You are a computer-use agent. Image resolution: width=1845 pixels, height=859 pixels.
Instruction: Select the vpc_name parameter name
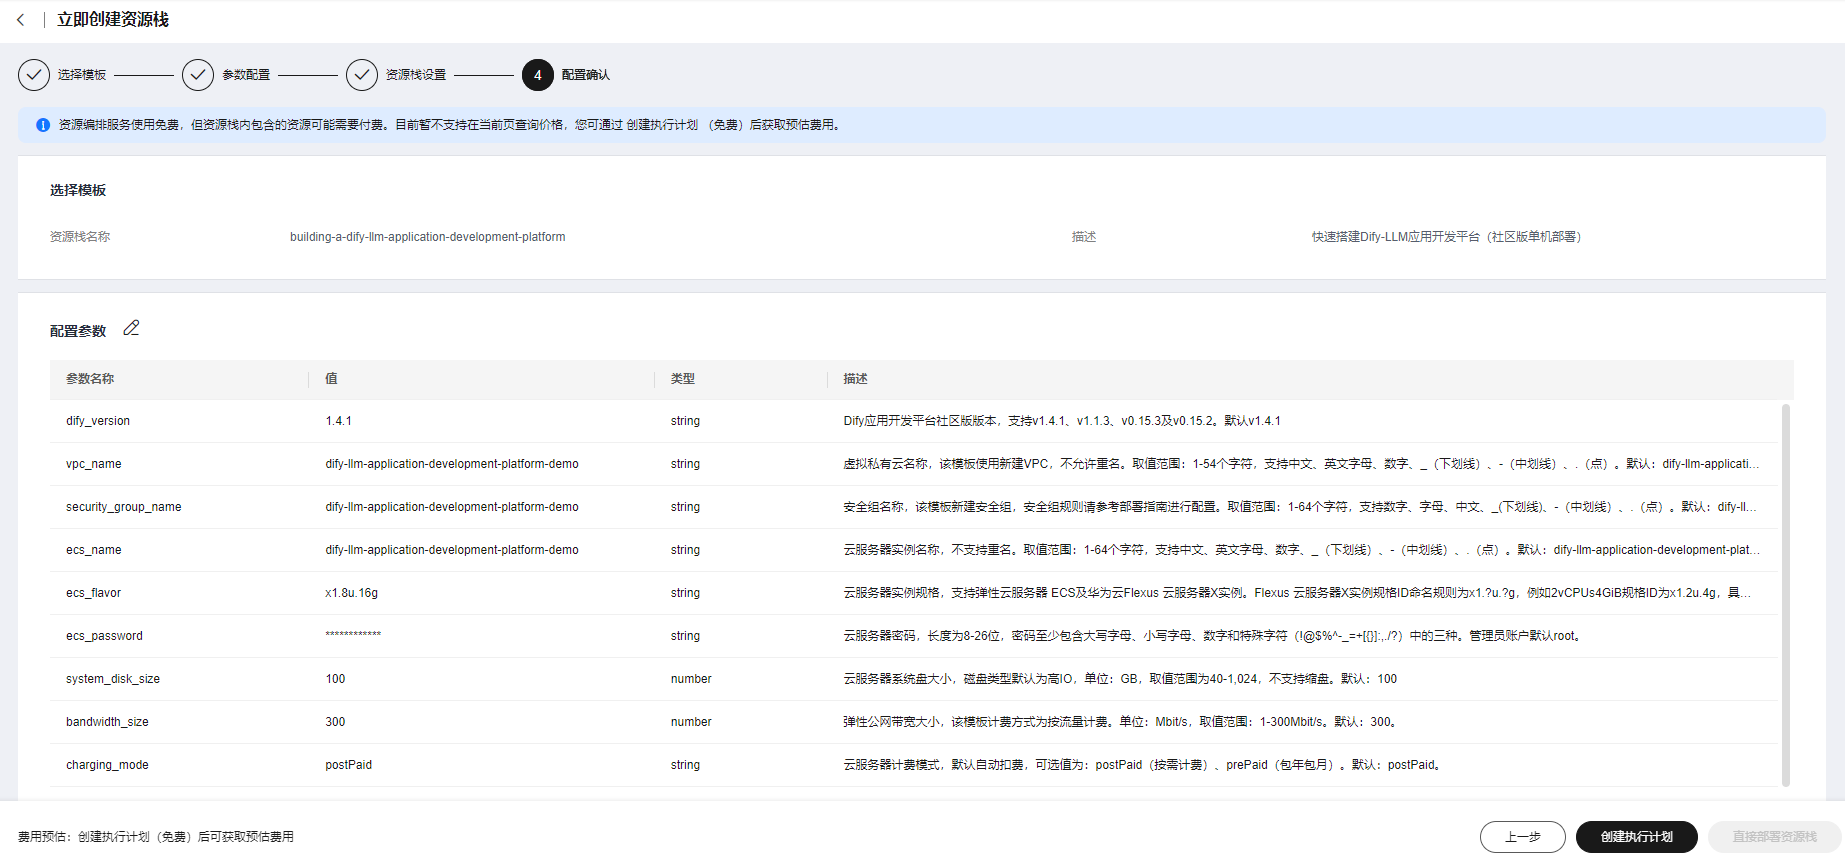coord(94,464)
